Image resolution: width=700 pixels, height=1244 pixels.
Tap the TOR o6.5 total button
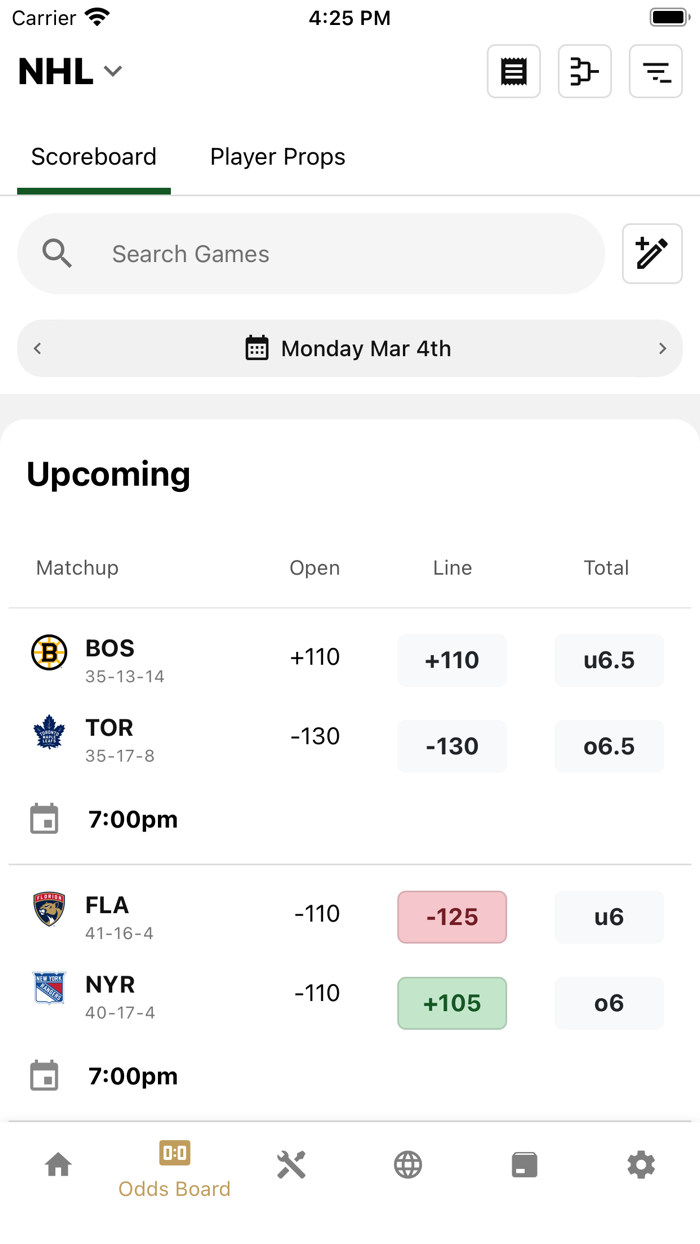pos(609,746)
